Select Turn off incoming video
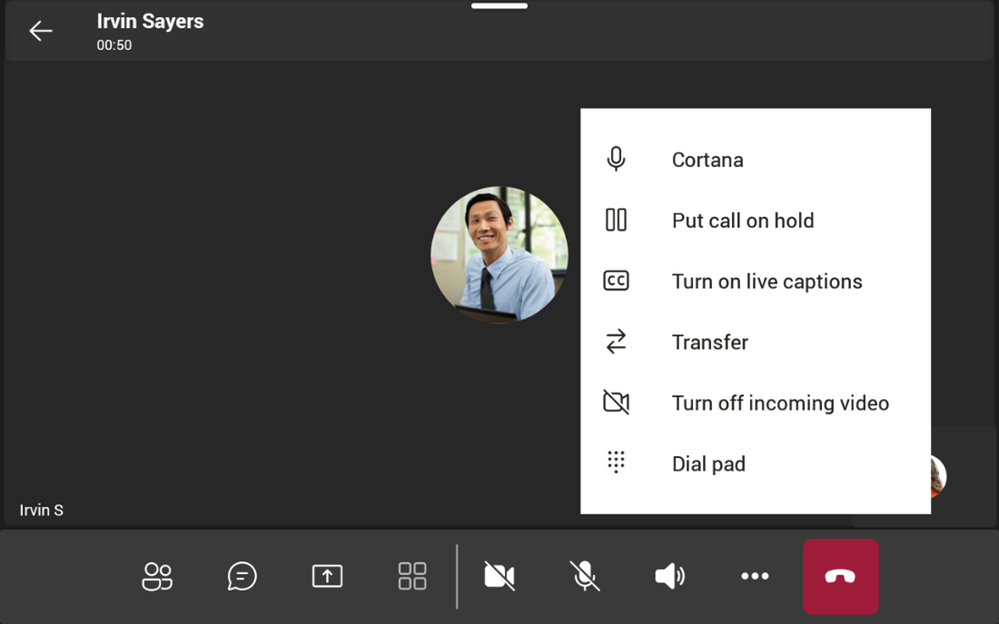 pyautogui.click(x=780, y=404)
